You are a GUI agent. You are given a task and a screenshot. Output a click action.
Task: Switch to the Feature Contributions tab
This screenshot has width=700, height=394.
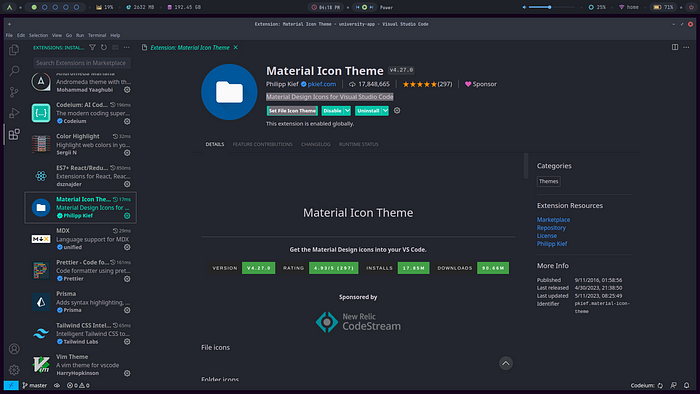(x=262, y=144)
